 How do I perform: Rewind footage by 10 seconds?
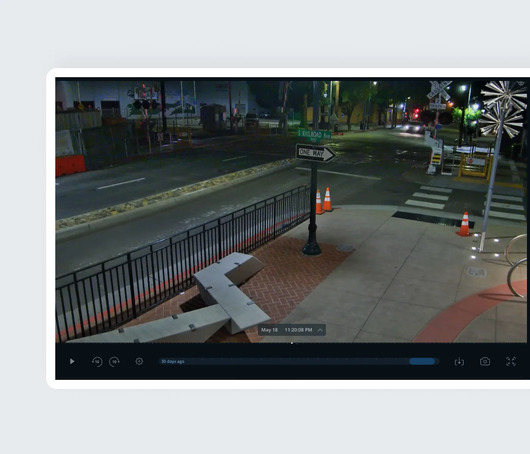tap(97, 362)
